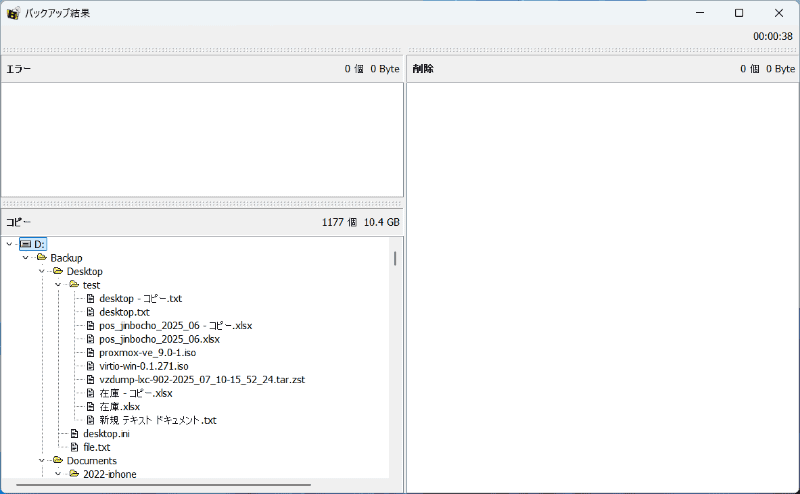Click the Documents folder icon
Image resolution: width=800 pixels, height=494 pixels.
tap(58, 460)
